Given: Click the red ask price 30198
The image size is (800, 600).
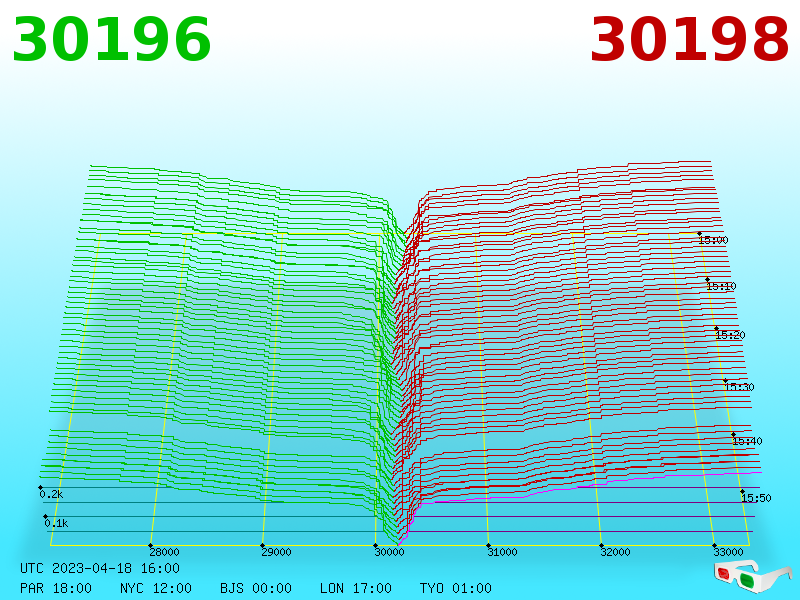Looking at the screenshot, I should (x=689, y=40).
